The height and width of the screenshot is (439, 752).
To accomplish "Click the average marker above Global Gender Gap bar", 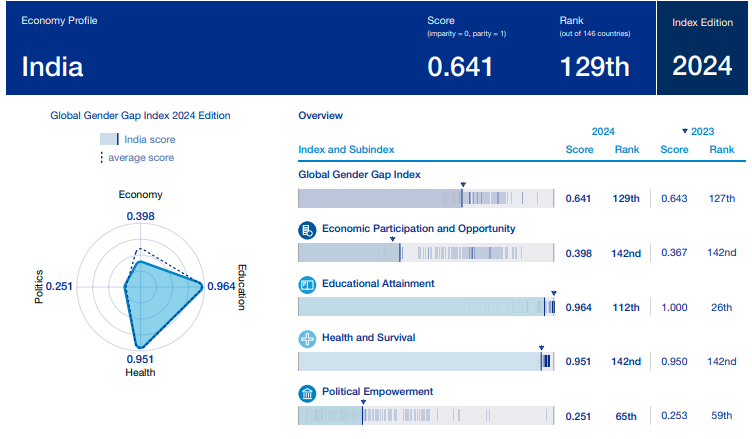I will point(463,185).
